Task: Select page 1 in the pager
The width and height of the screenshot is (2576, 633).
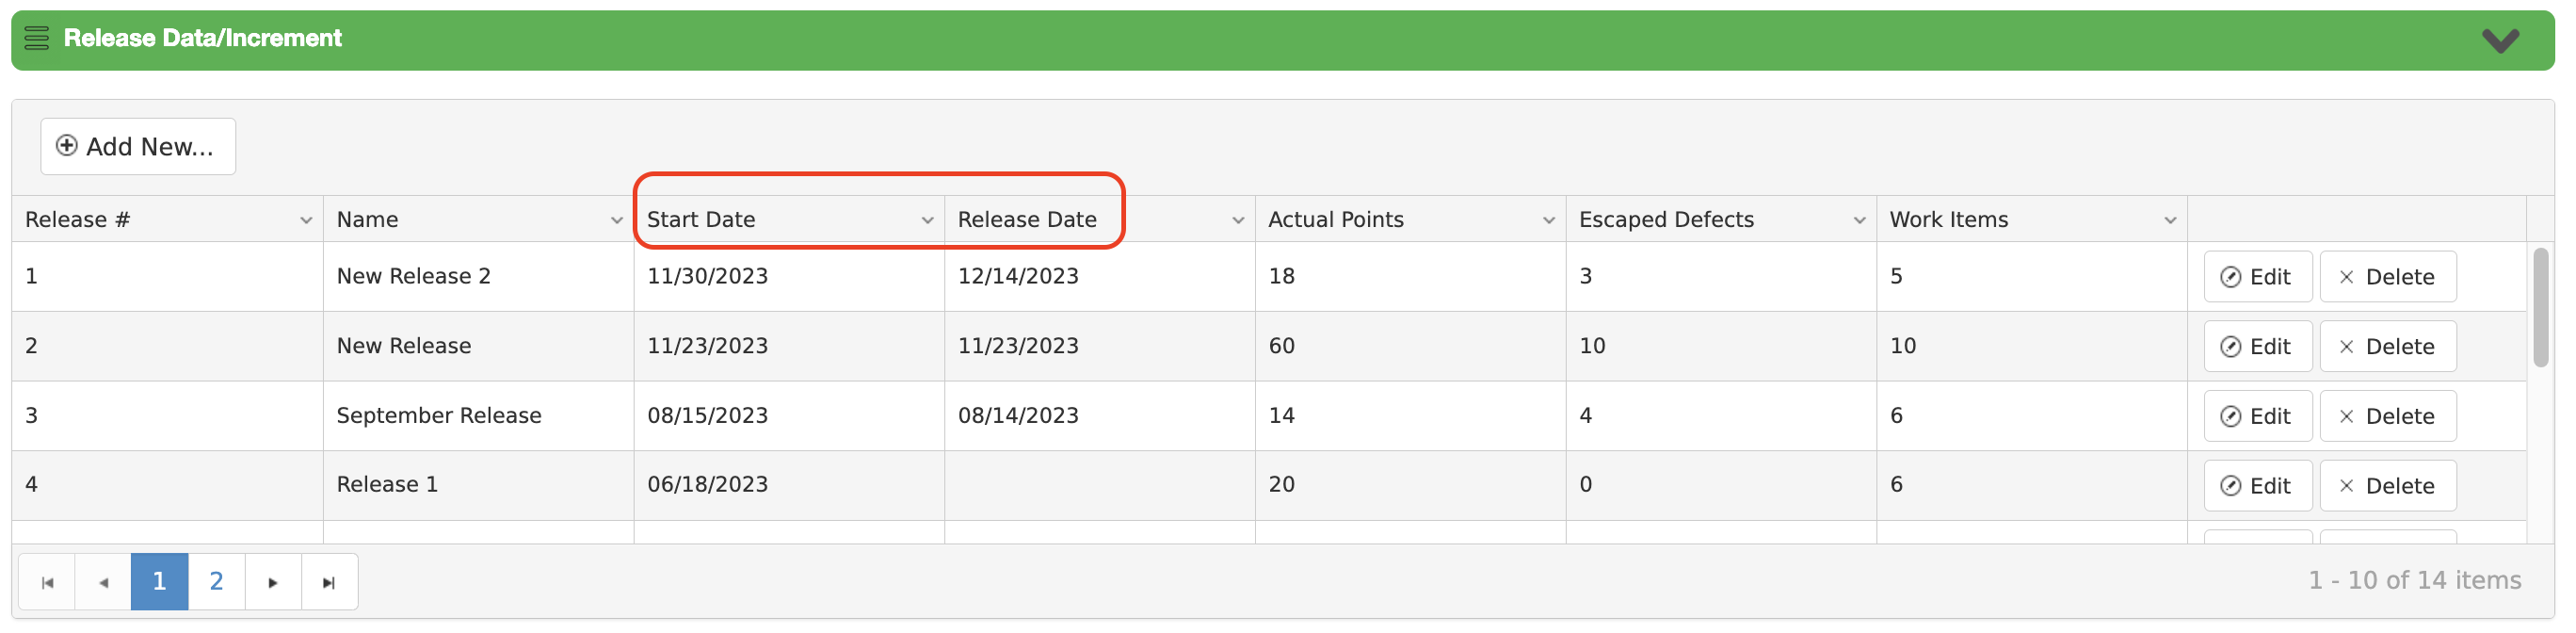Action: pos(159,582)
